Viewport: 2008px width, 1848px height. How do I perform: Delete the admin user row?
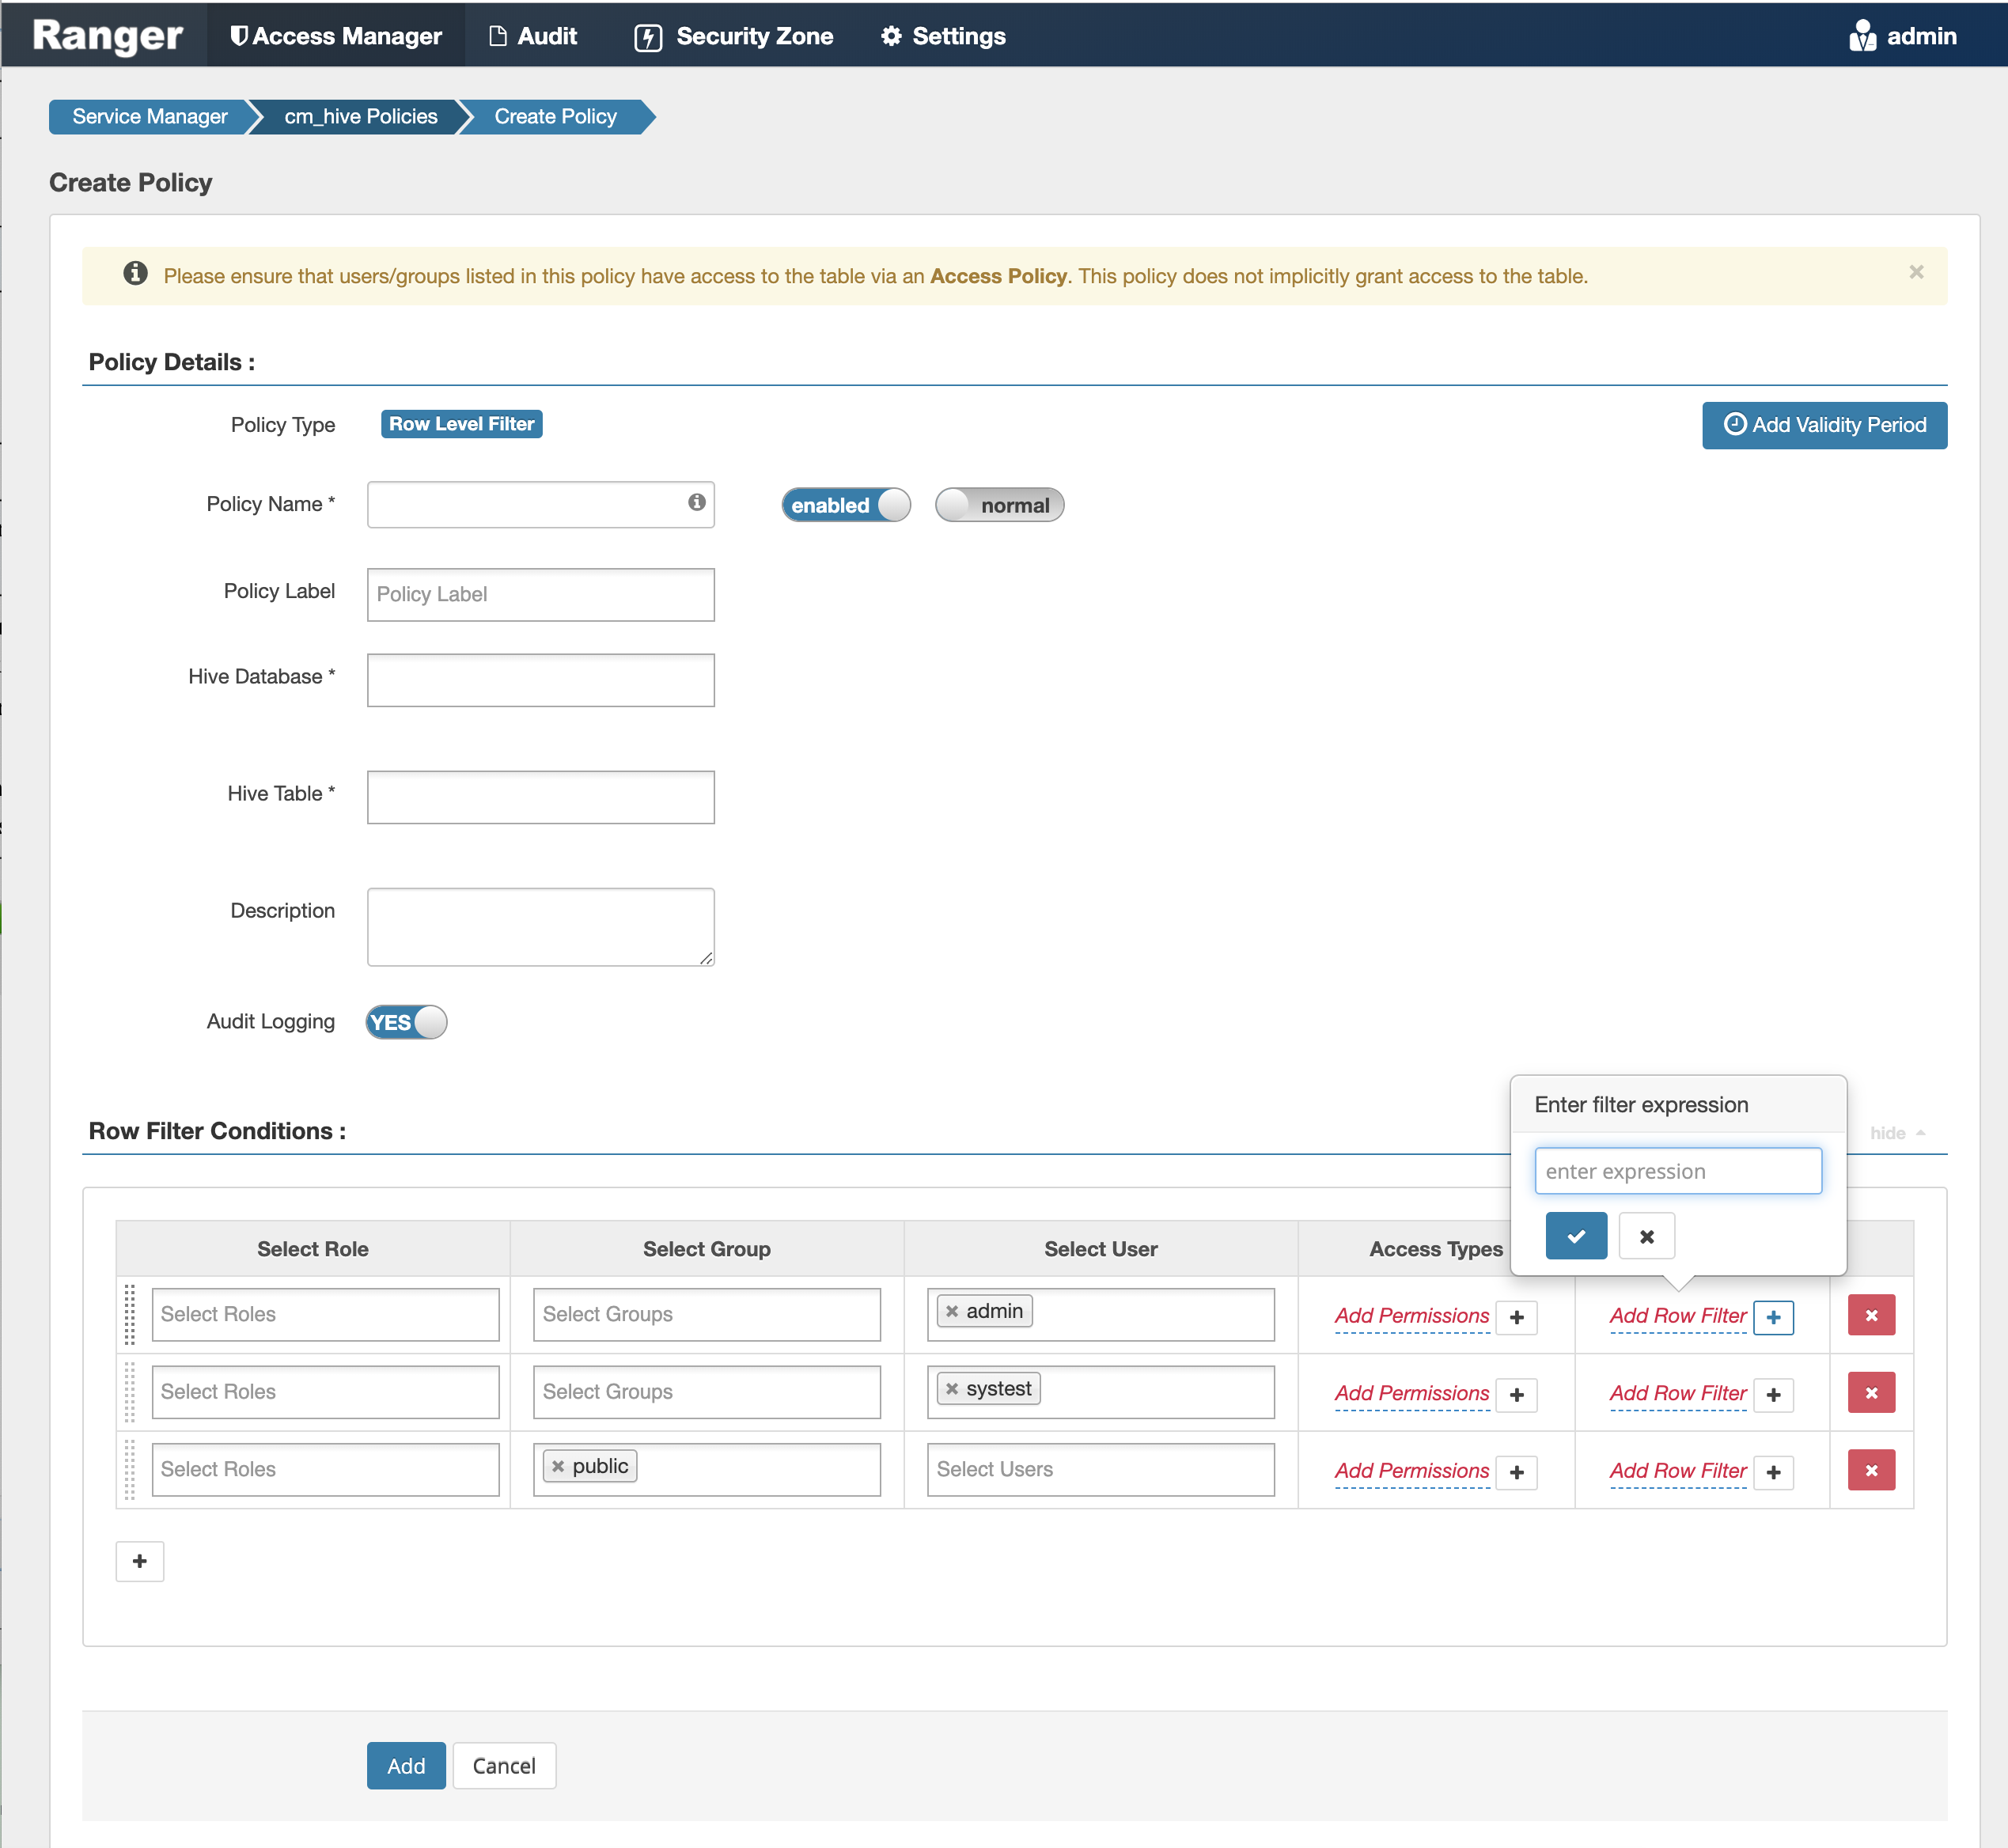coord(1870,1315)
